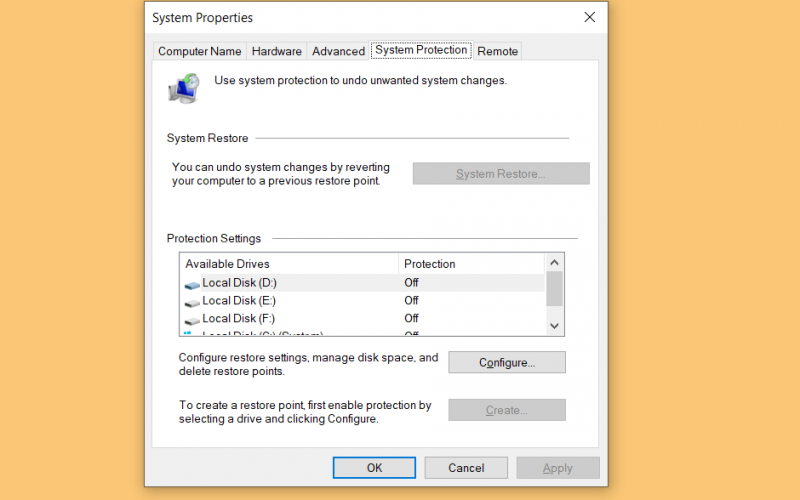Click the Off status for Local Disk (D:)

411,283
